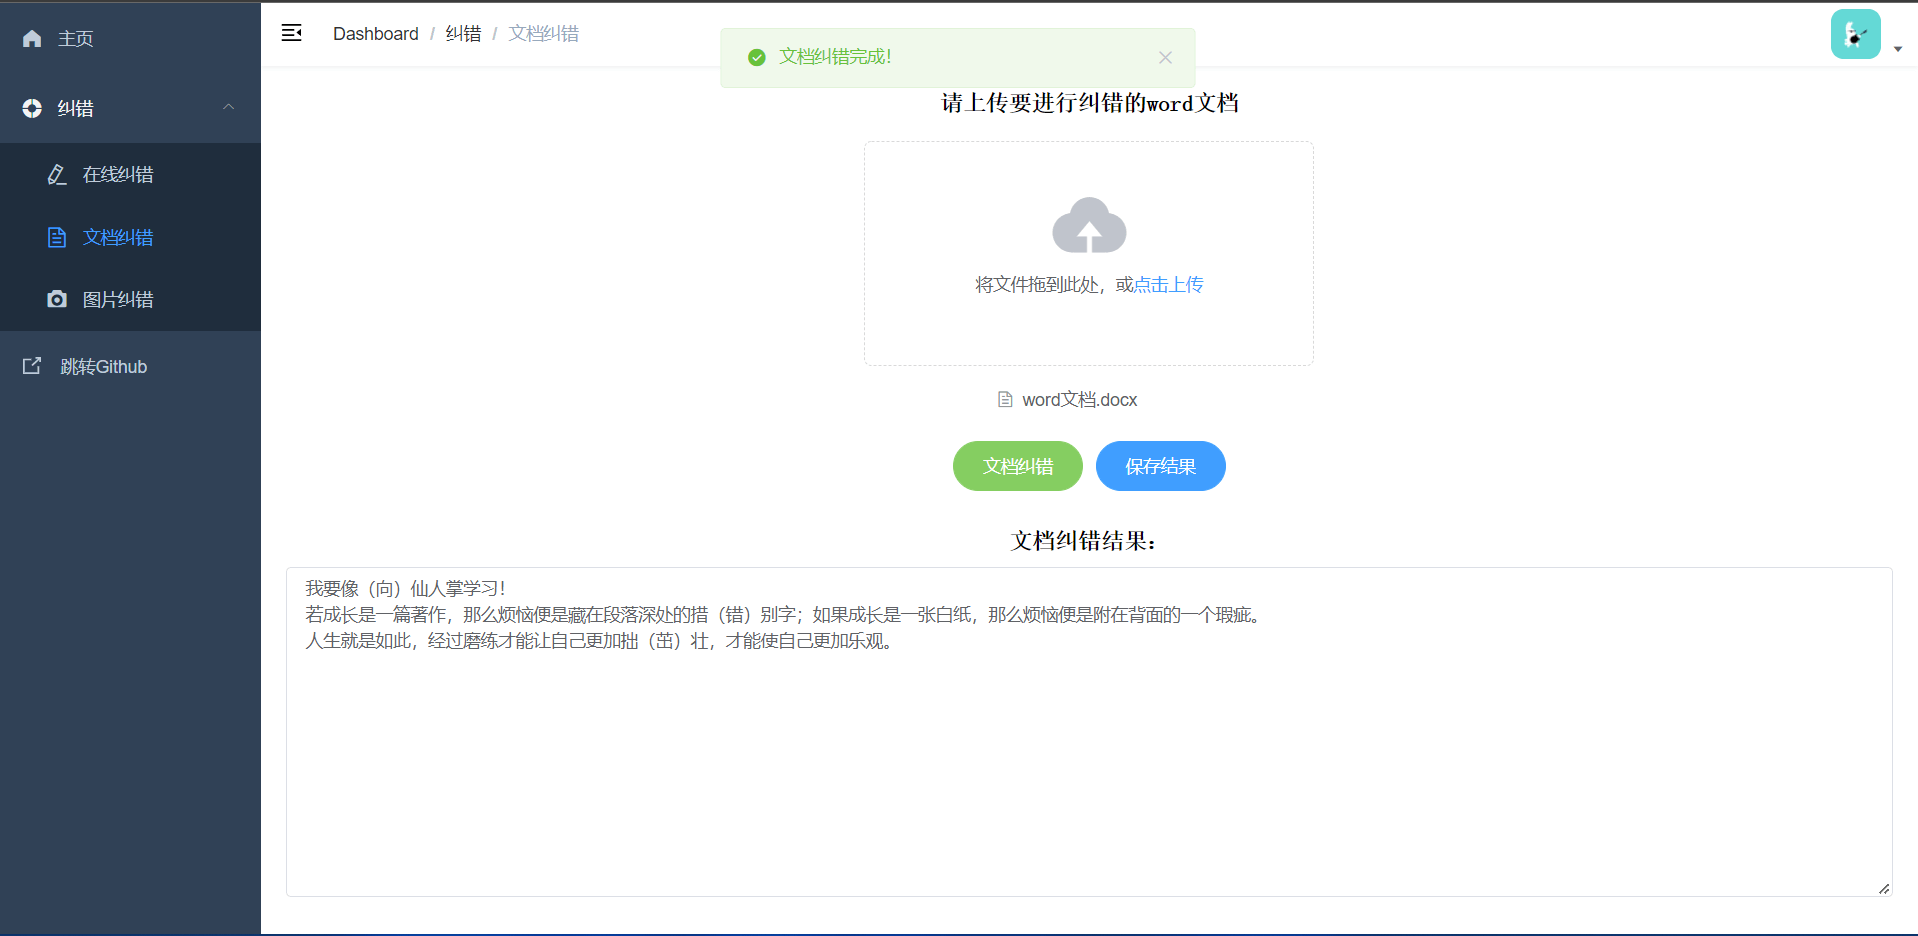
Task: Click the document icon for 文档纠错
Action: click(57, 237)
